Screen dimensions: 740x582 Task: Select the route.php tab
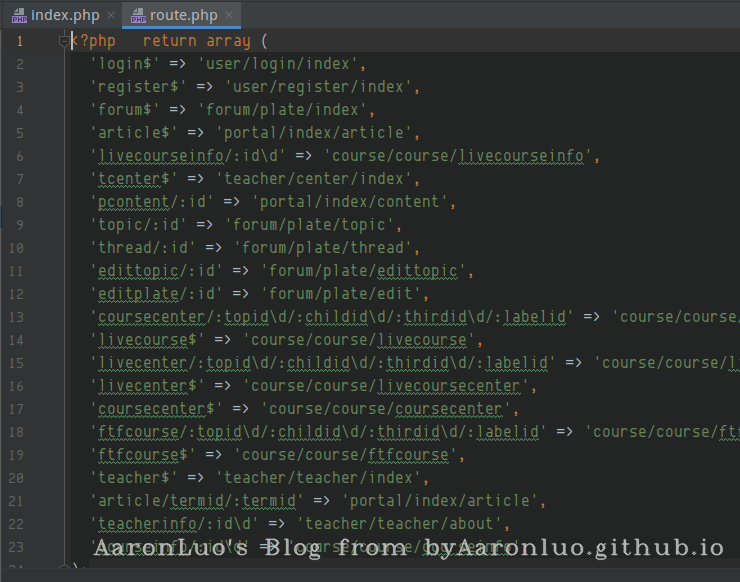tap(183, 15)
